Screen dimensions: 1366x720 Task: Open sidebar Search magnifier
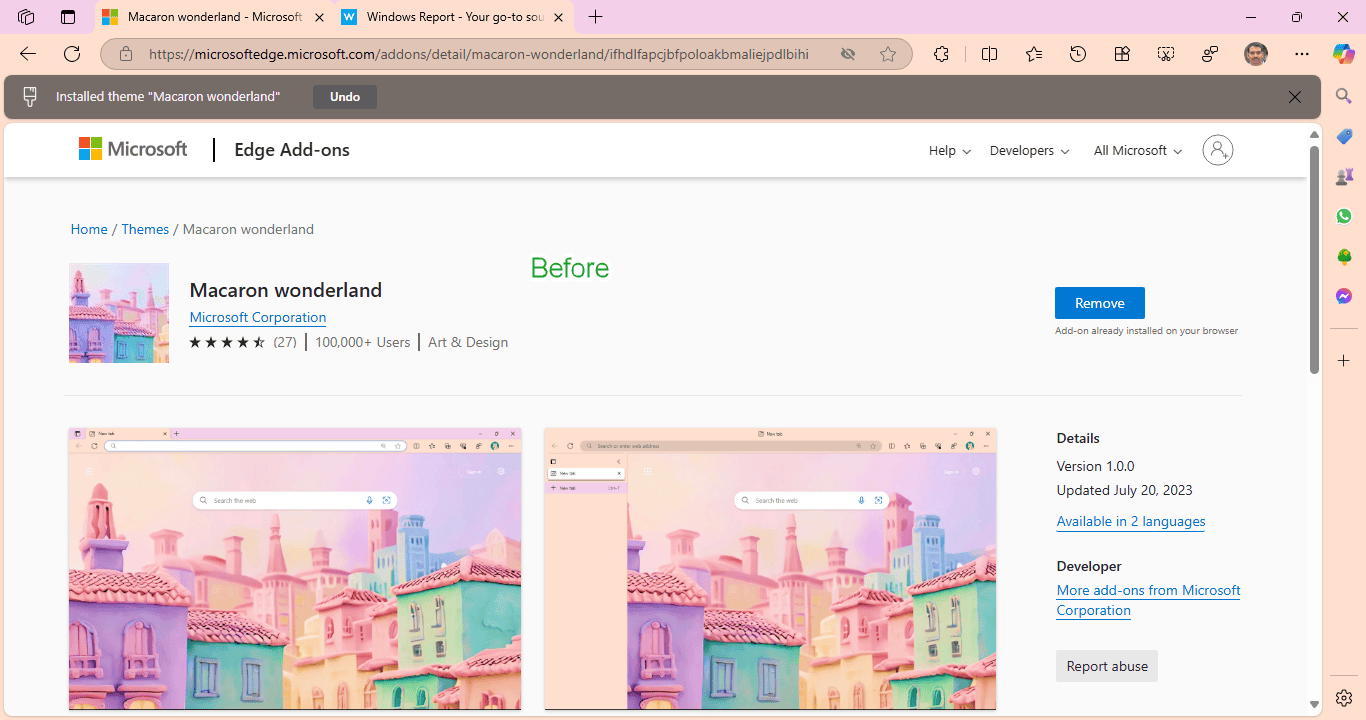point(1344,96)
